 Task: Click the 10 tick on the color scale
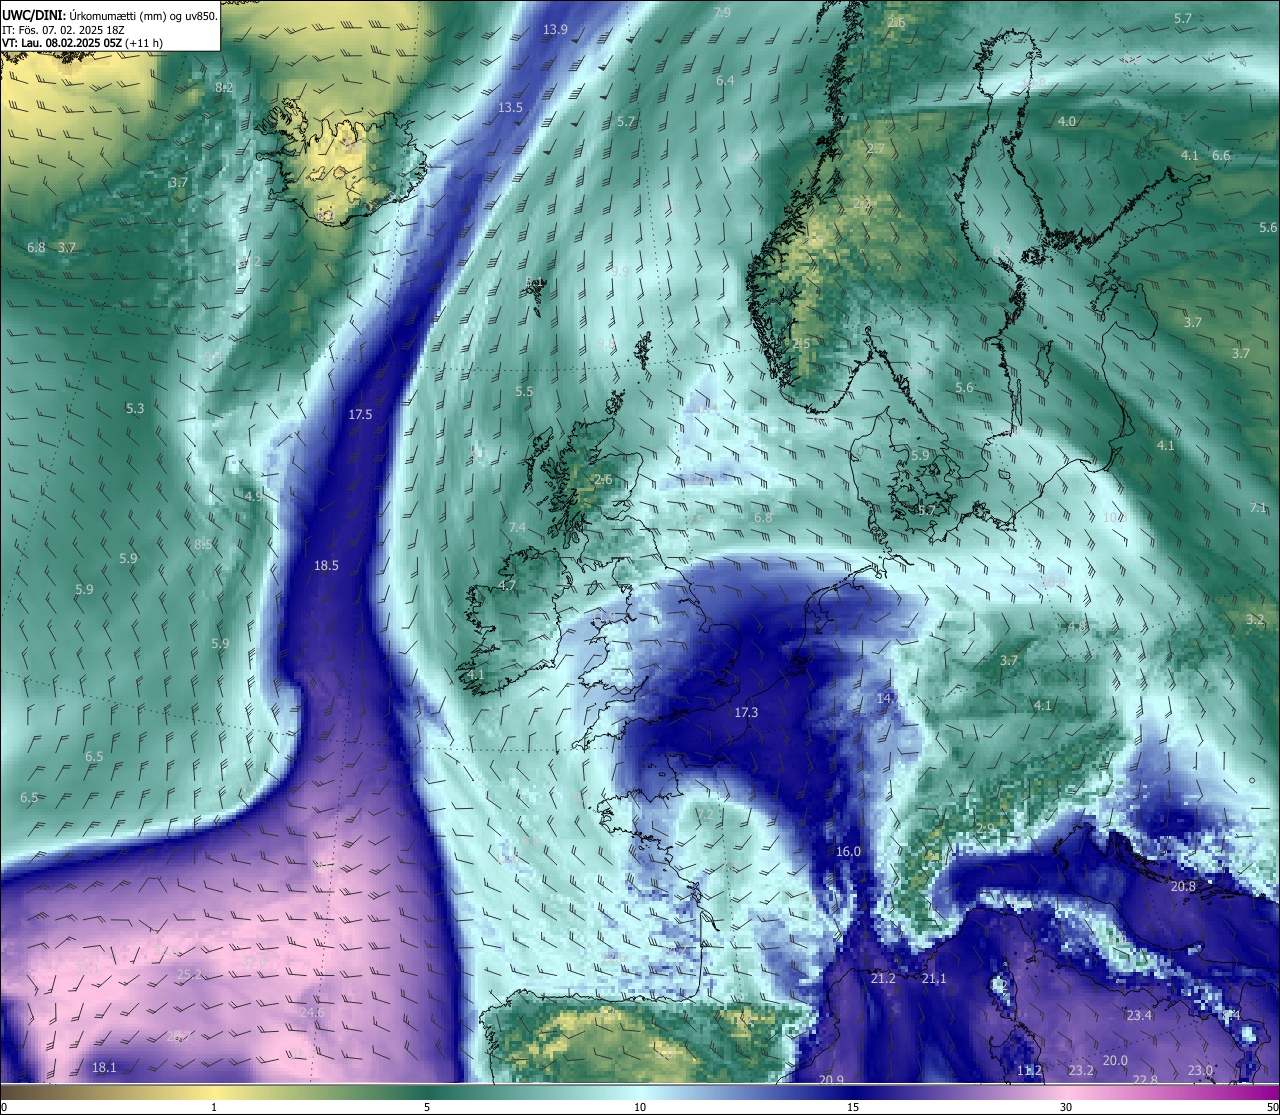point(640,1107)
